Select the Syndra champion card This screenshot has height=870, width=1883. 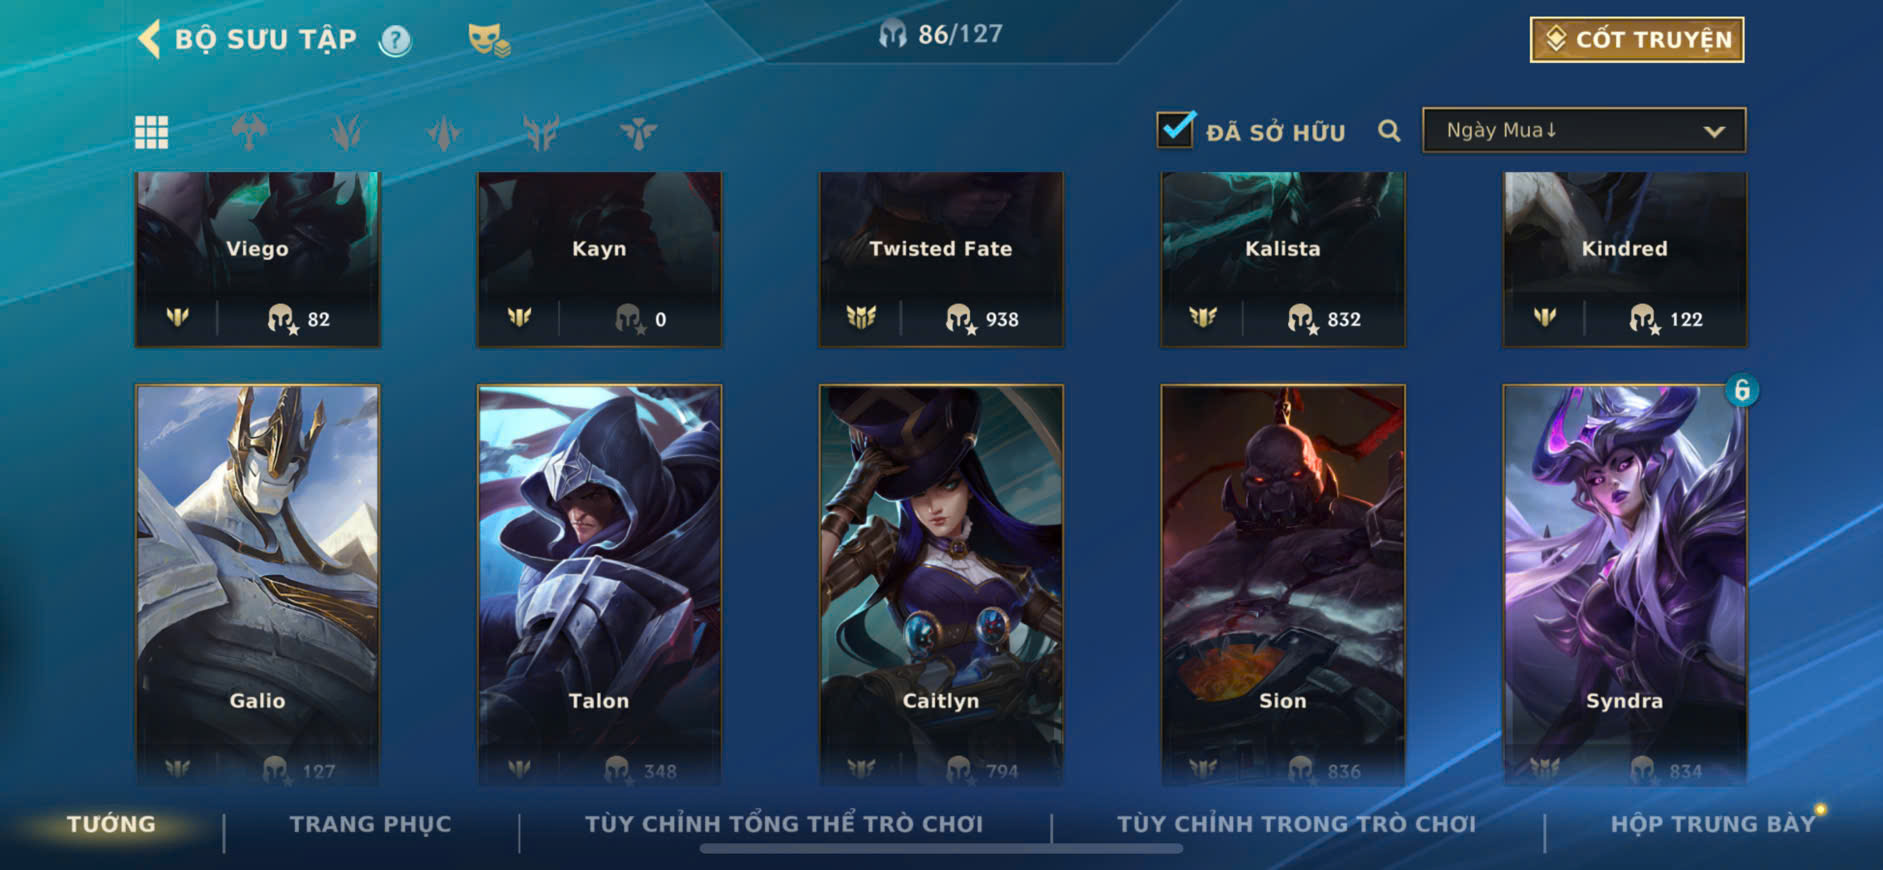tap(1625, 585)
